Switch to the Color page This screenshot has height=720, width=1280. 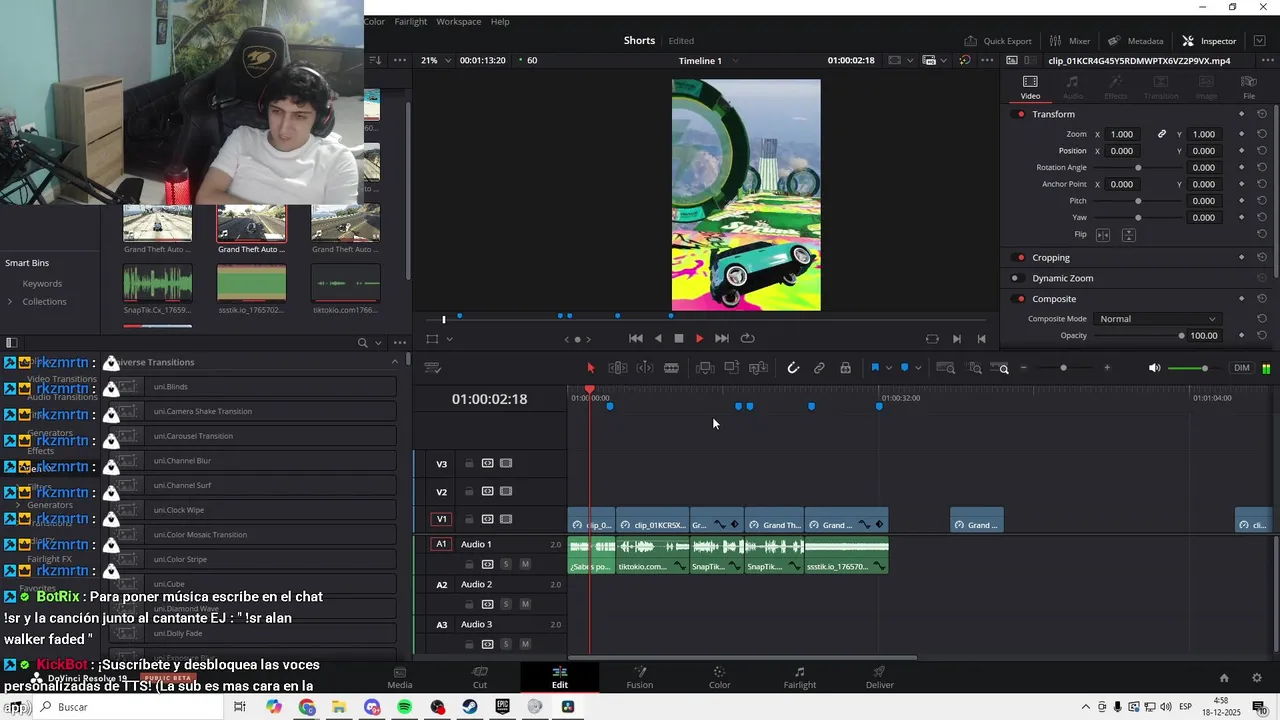[719, 677]
